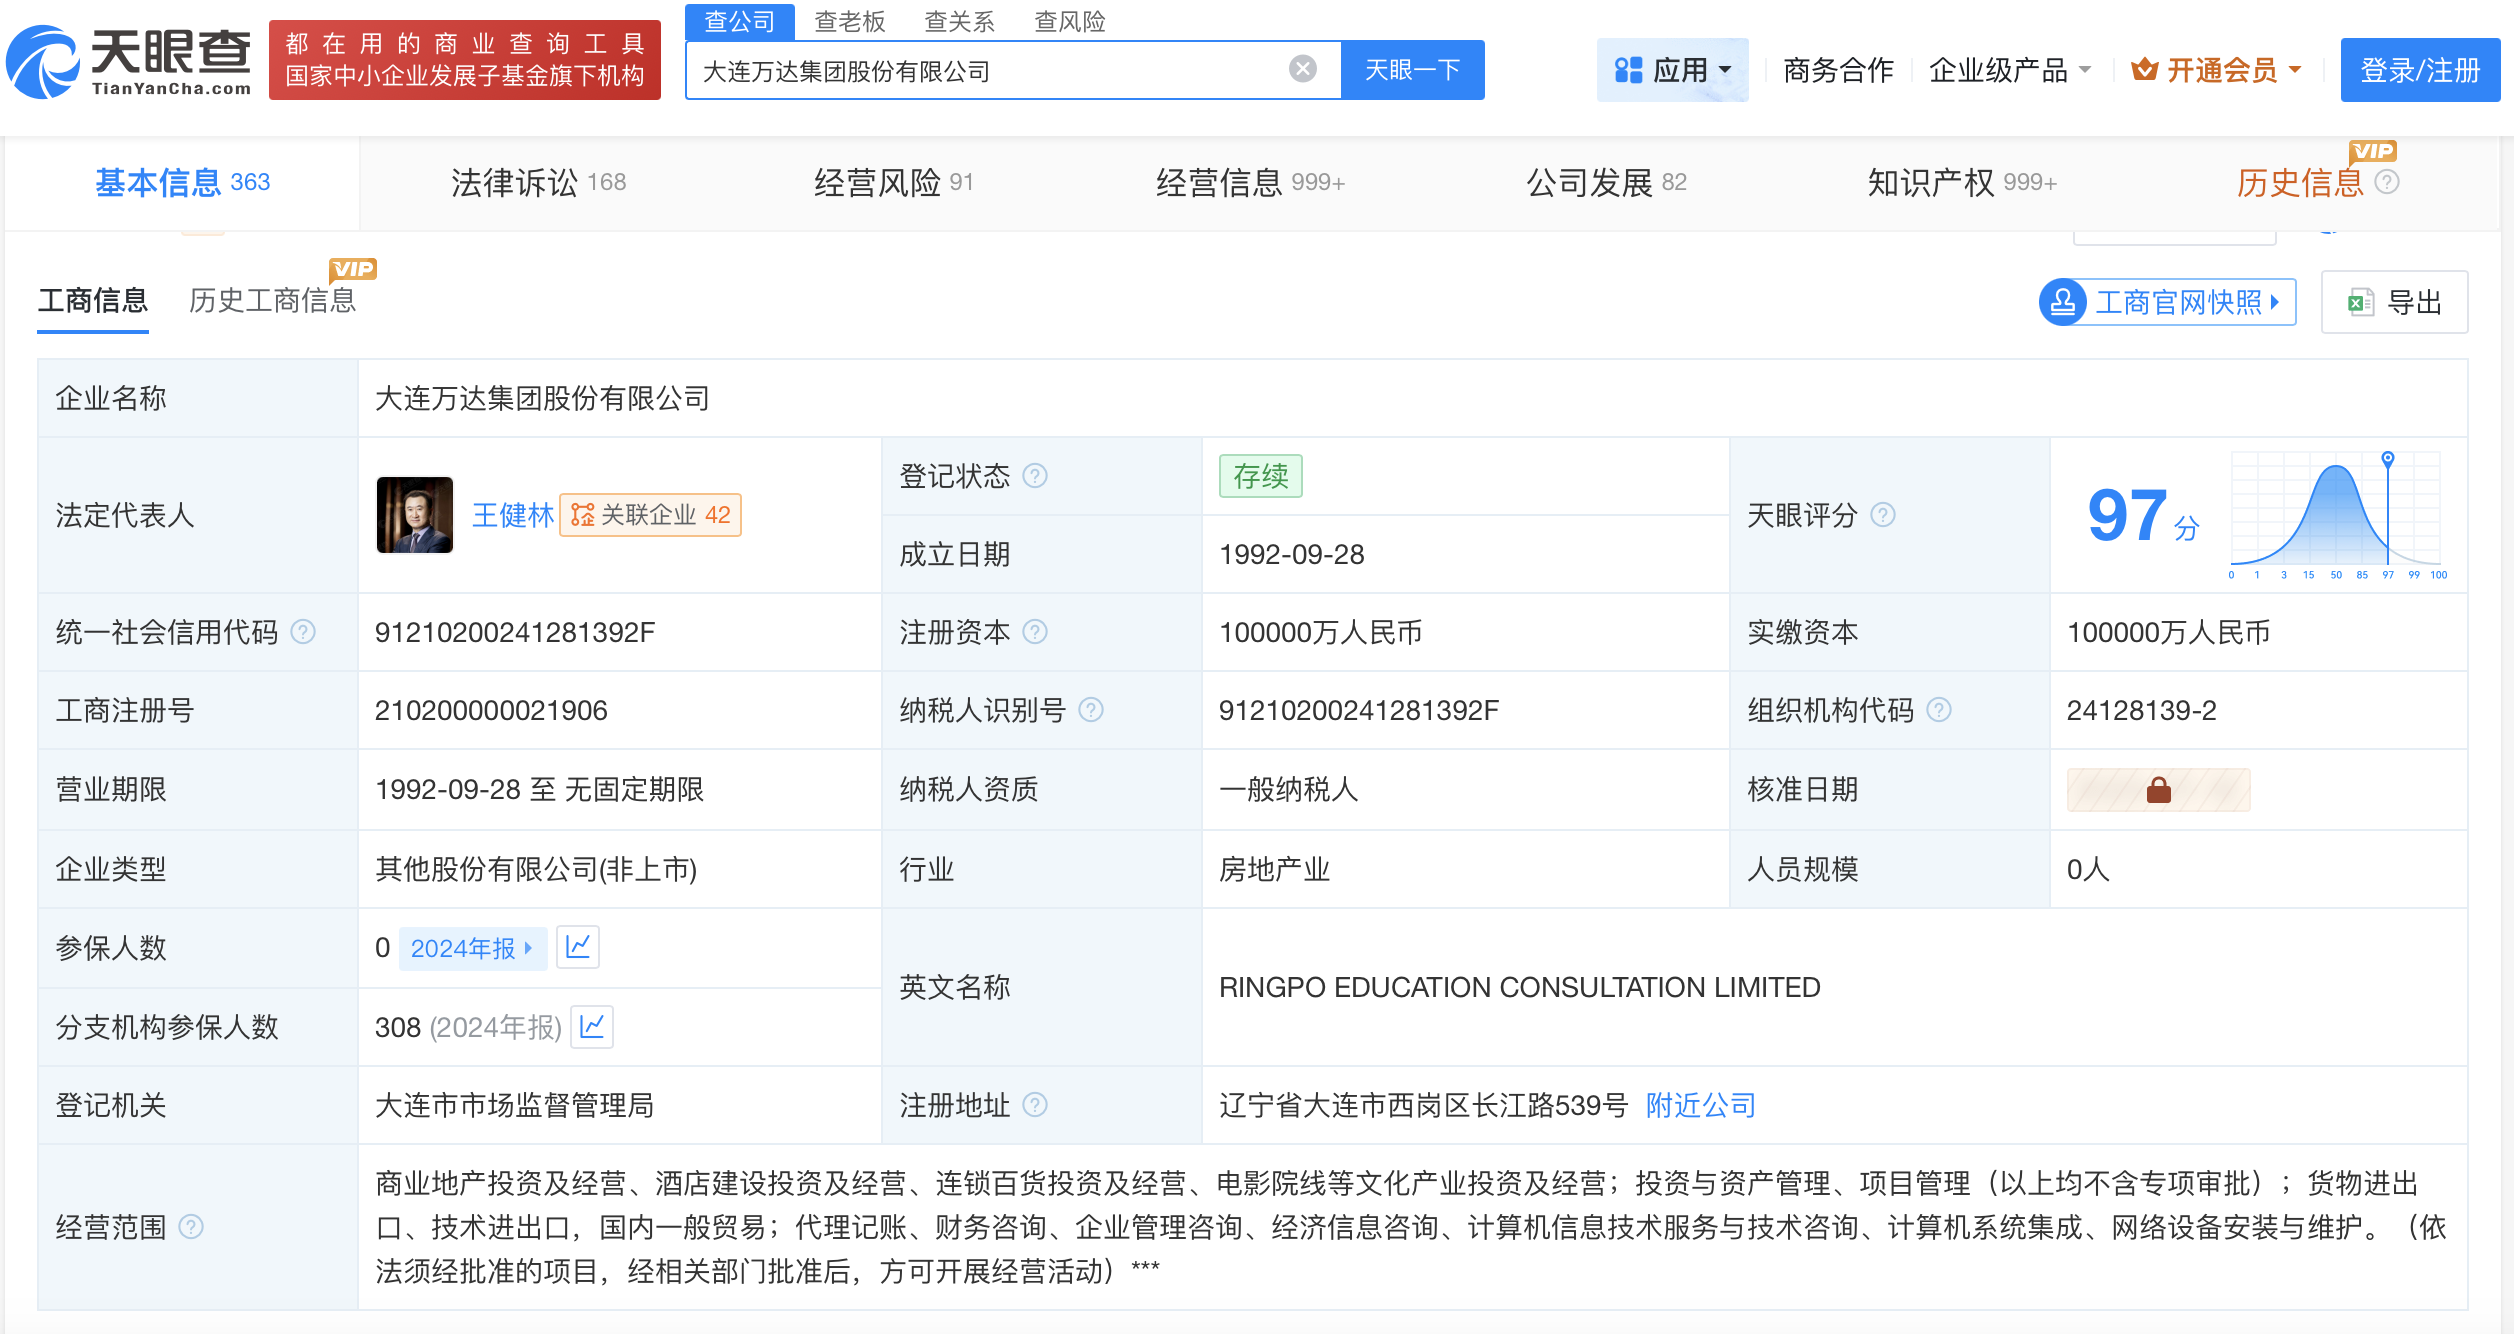Screen dimensions: 2514x1334
Task: Click the 关联企业 42 badge next to 王健林
Action: [x=650, y=515]
